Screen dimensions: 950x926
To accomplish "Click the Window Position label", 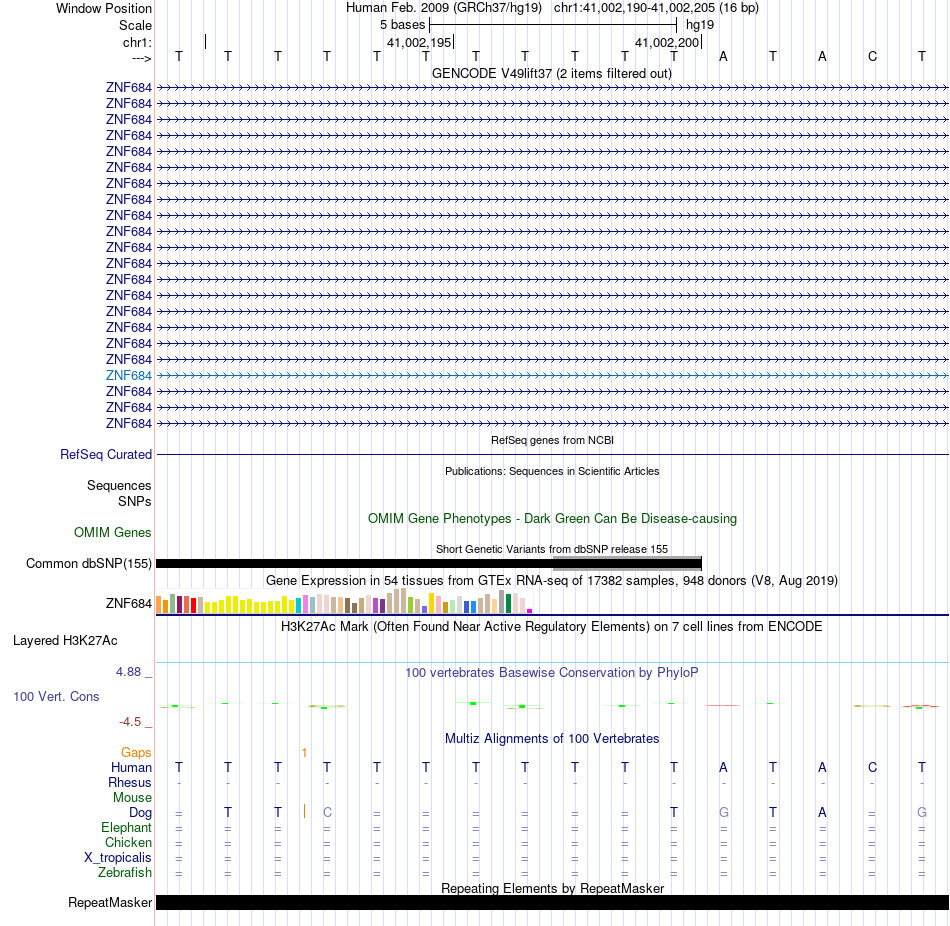I will 104,8.
